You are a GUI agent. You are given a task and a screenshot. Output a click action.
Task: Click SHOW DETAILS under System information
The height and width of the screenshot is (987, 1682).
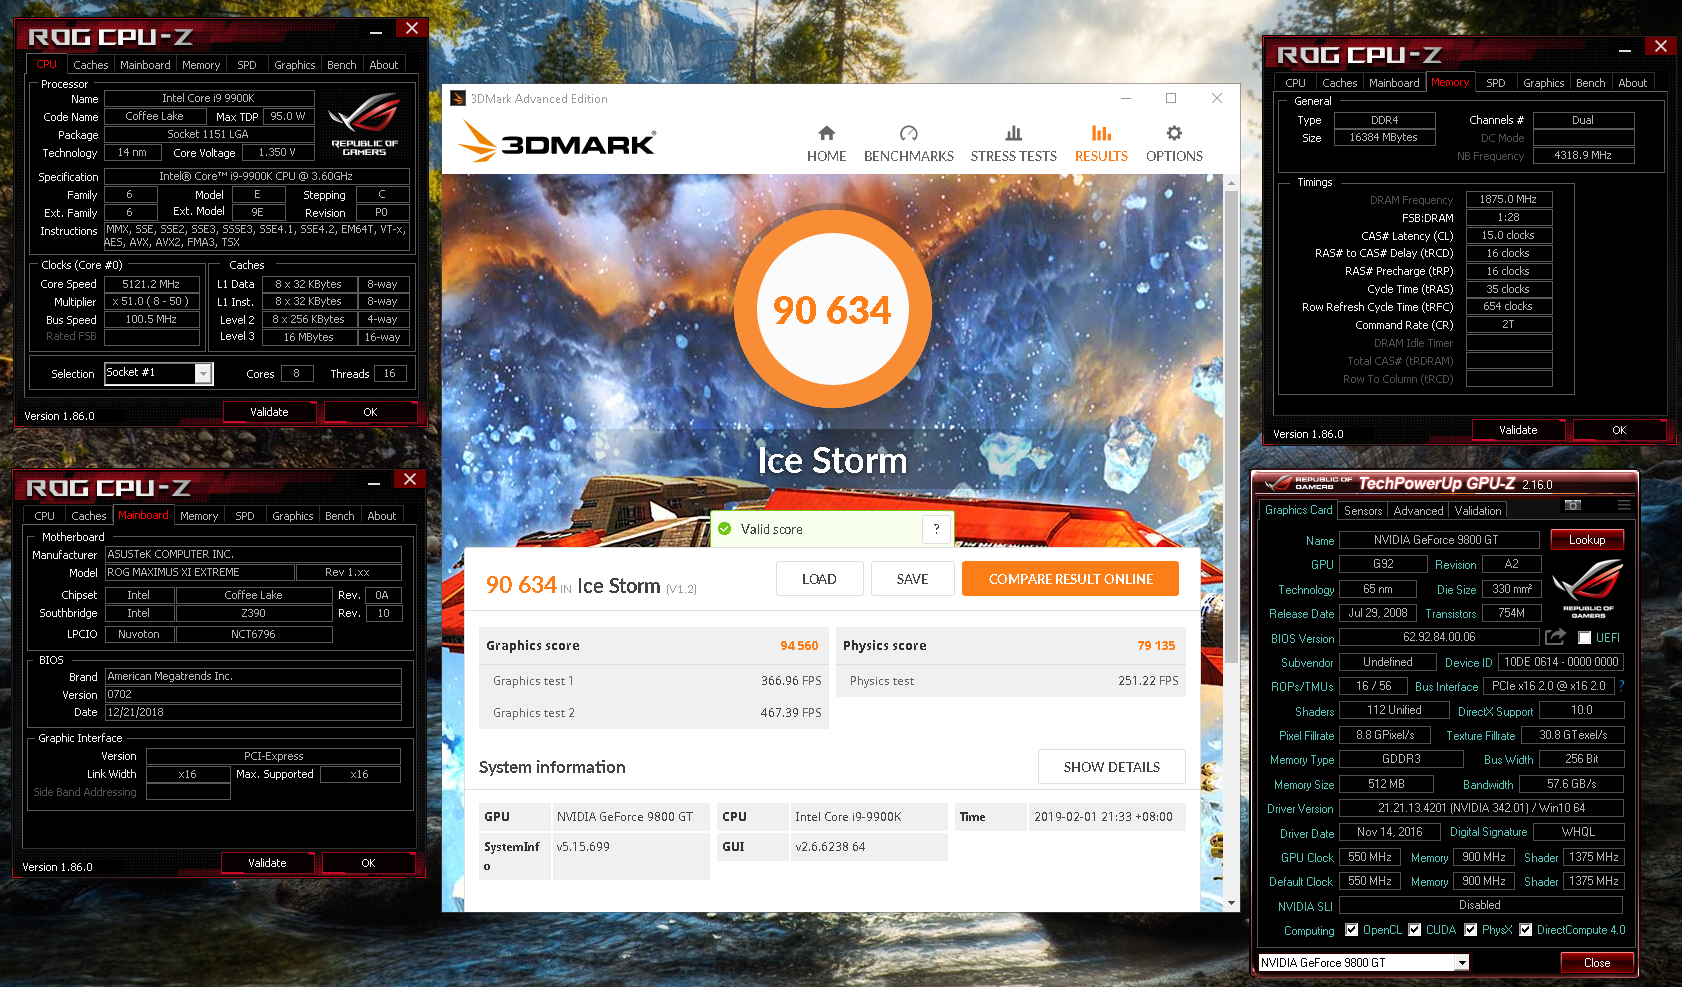(1111, 767)
